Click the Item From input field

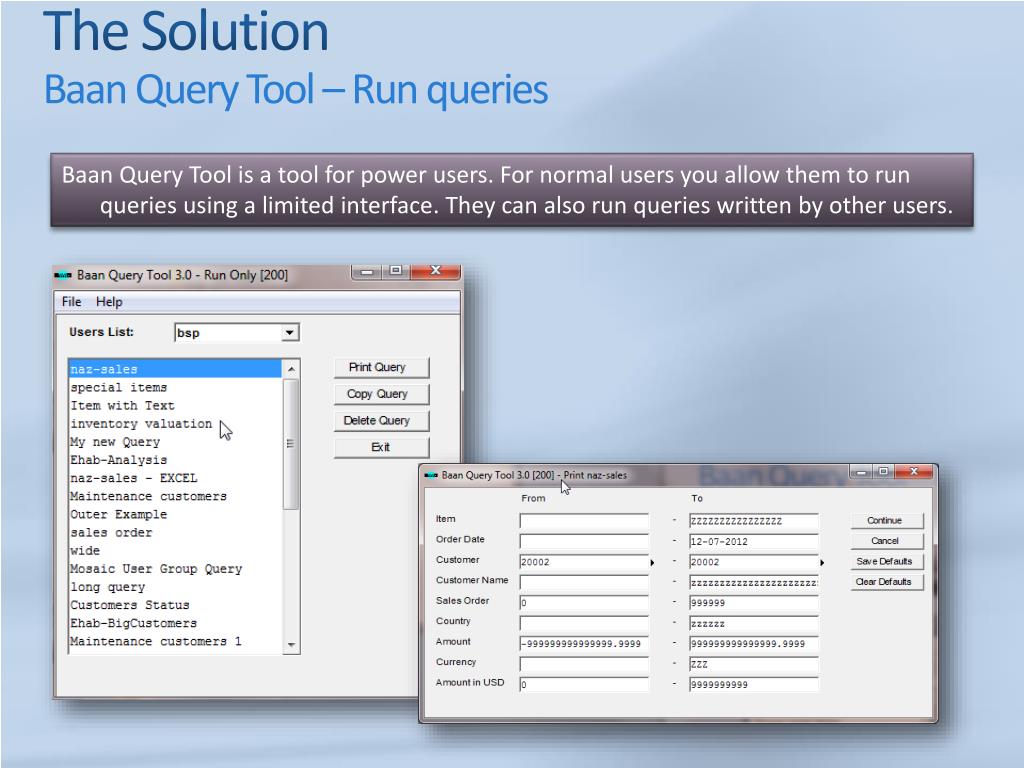[584, 521]
